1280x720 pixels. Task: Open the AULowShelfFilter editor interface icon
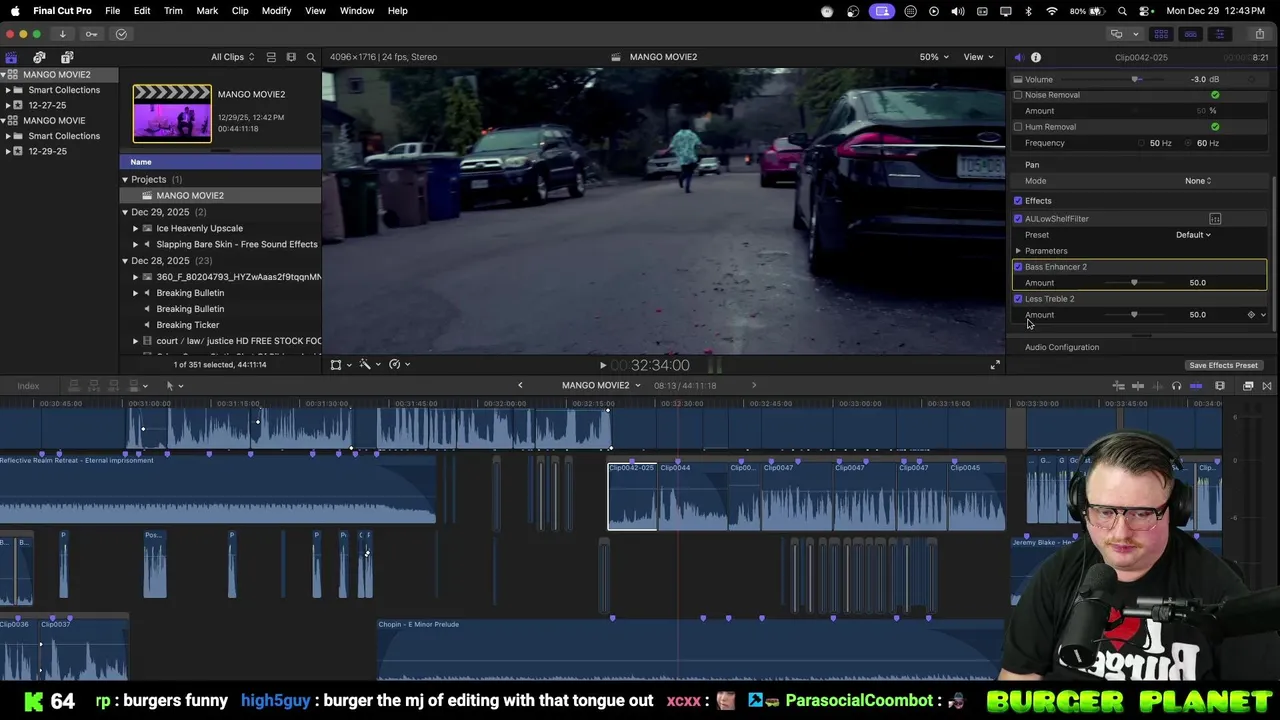point(1215,219)
